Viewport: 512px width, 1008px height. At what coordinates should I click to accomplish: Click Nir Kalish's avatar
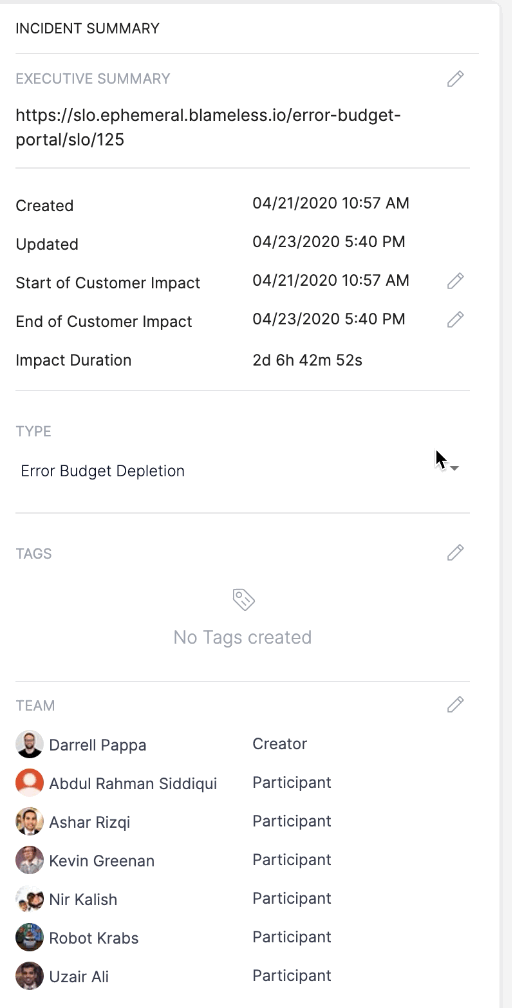(x=30, y=898)
